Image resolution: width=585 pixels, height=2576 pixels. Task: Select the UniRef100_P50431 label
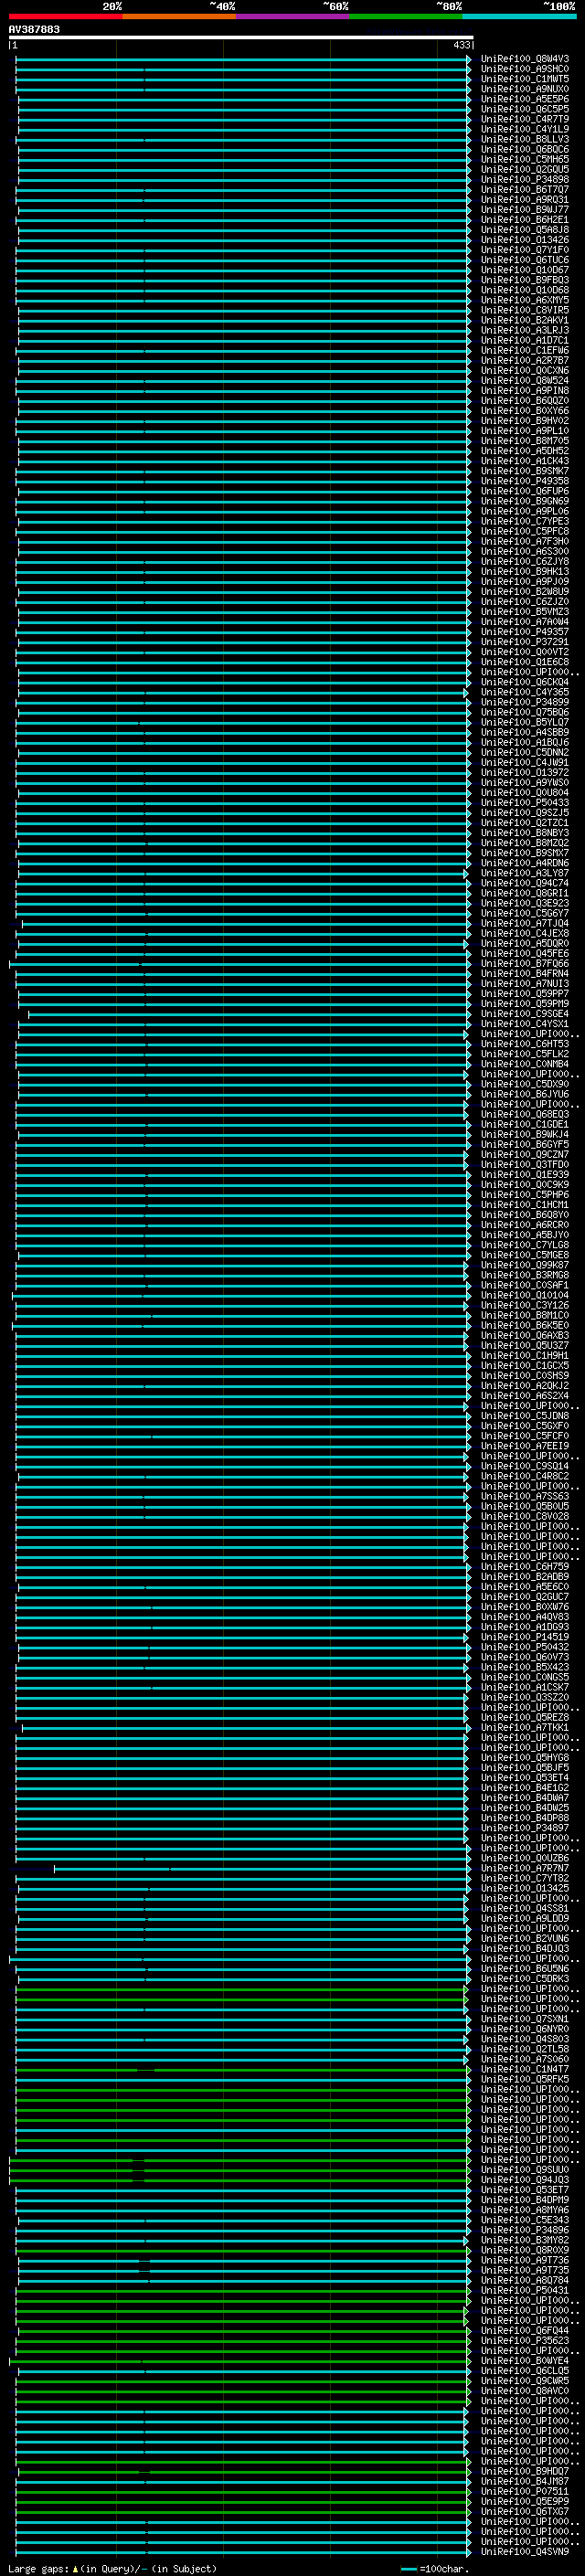(x=525, y=2290)
